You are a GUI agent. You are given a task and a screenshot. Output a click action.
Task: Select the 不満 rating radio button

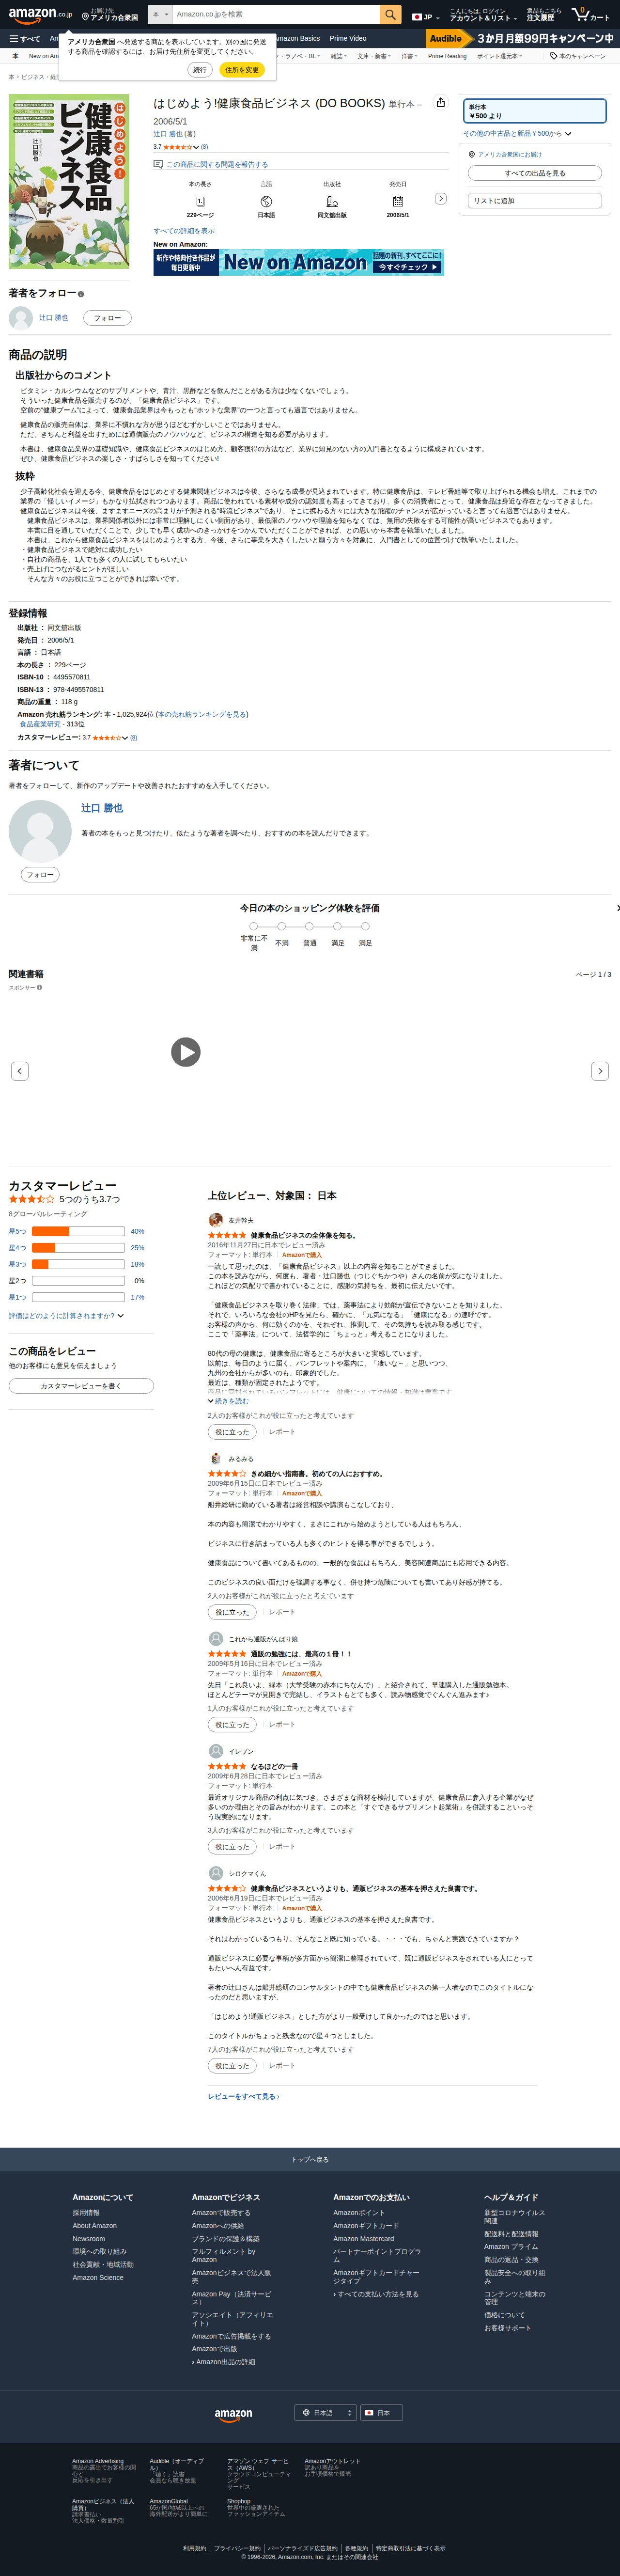(x=282, y=926)
